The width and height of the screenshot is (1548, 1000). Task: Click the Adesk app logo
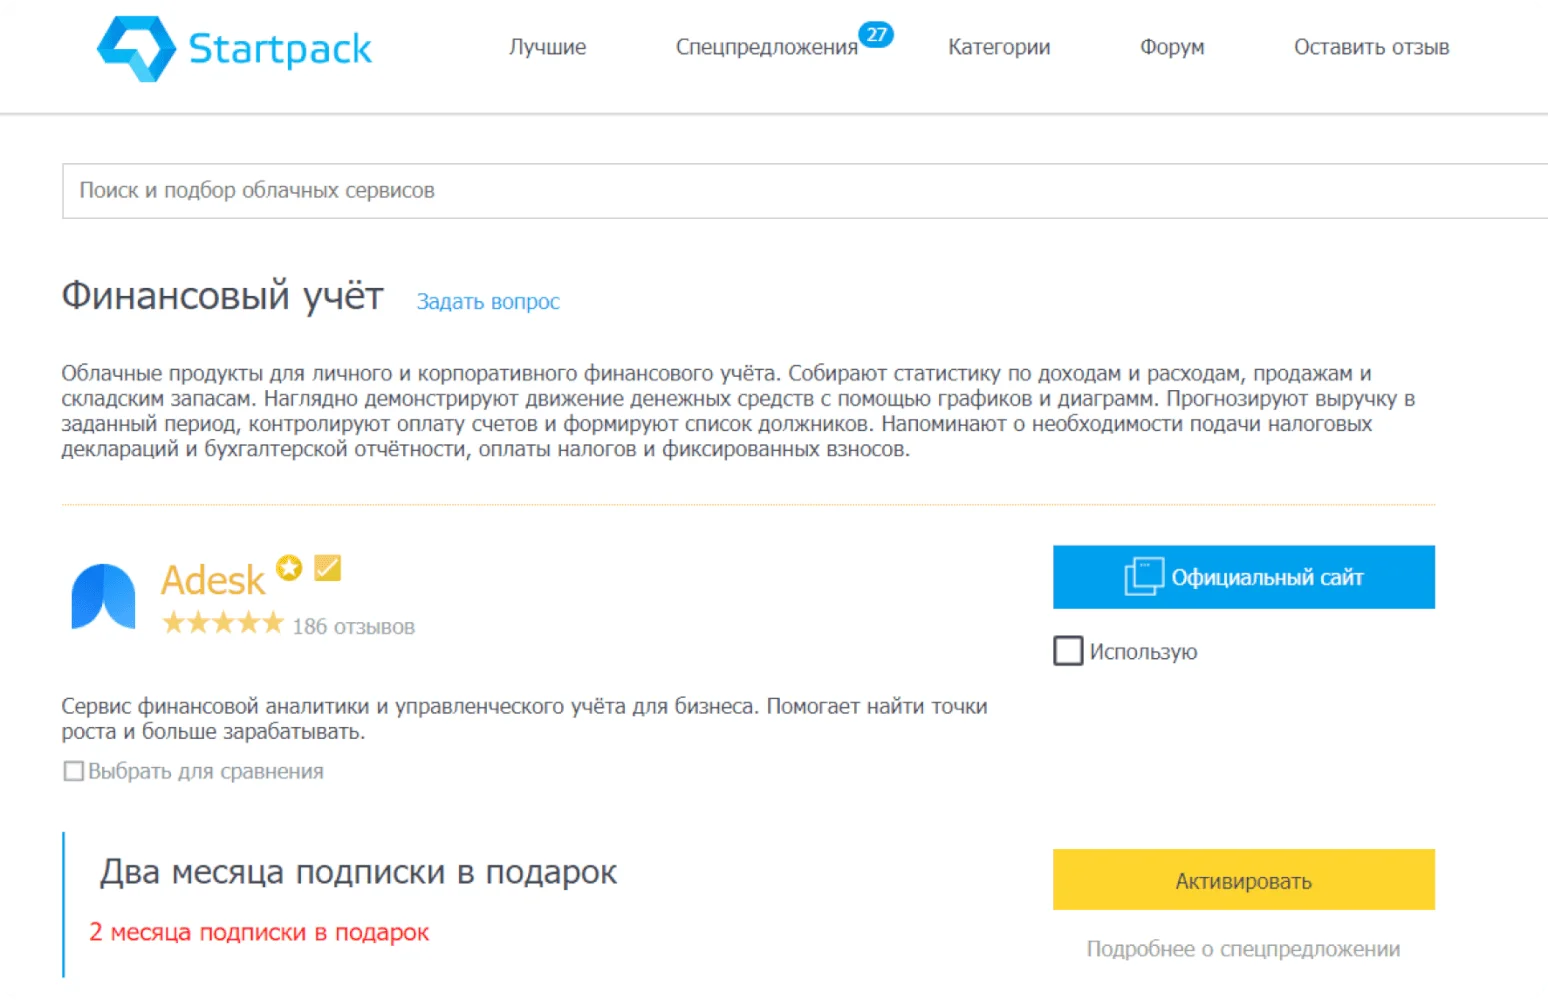click(x=103, y=597)
